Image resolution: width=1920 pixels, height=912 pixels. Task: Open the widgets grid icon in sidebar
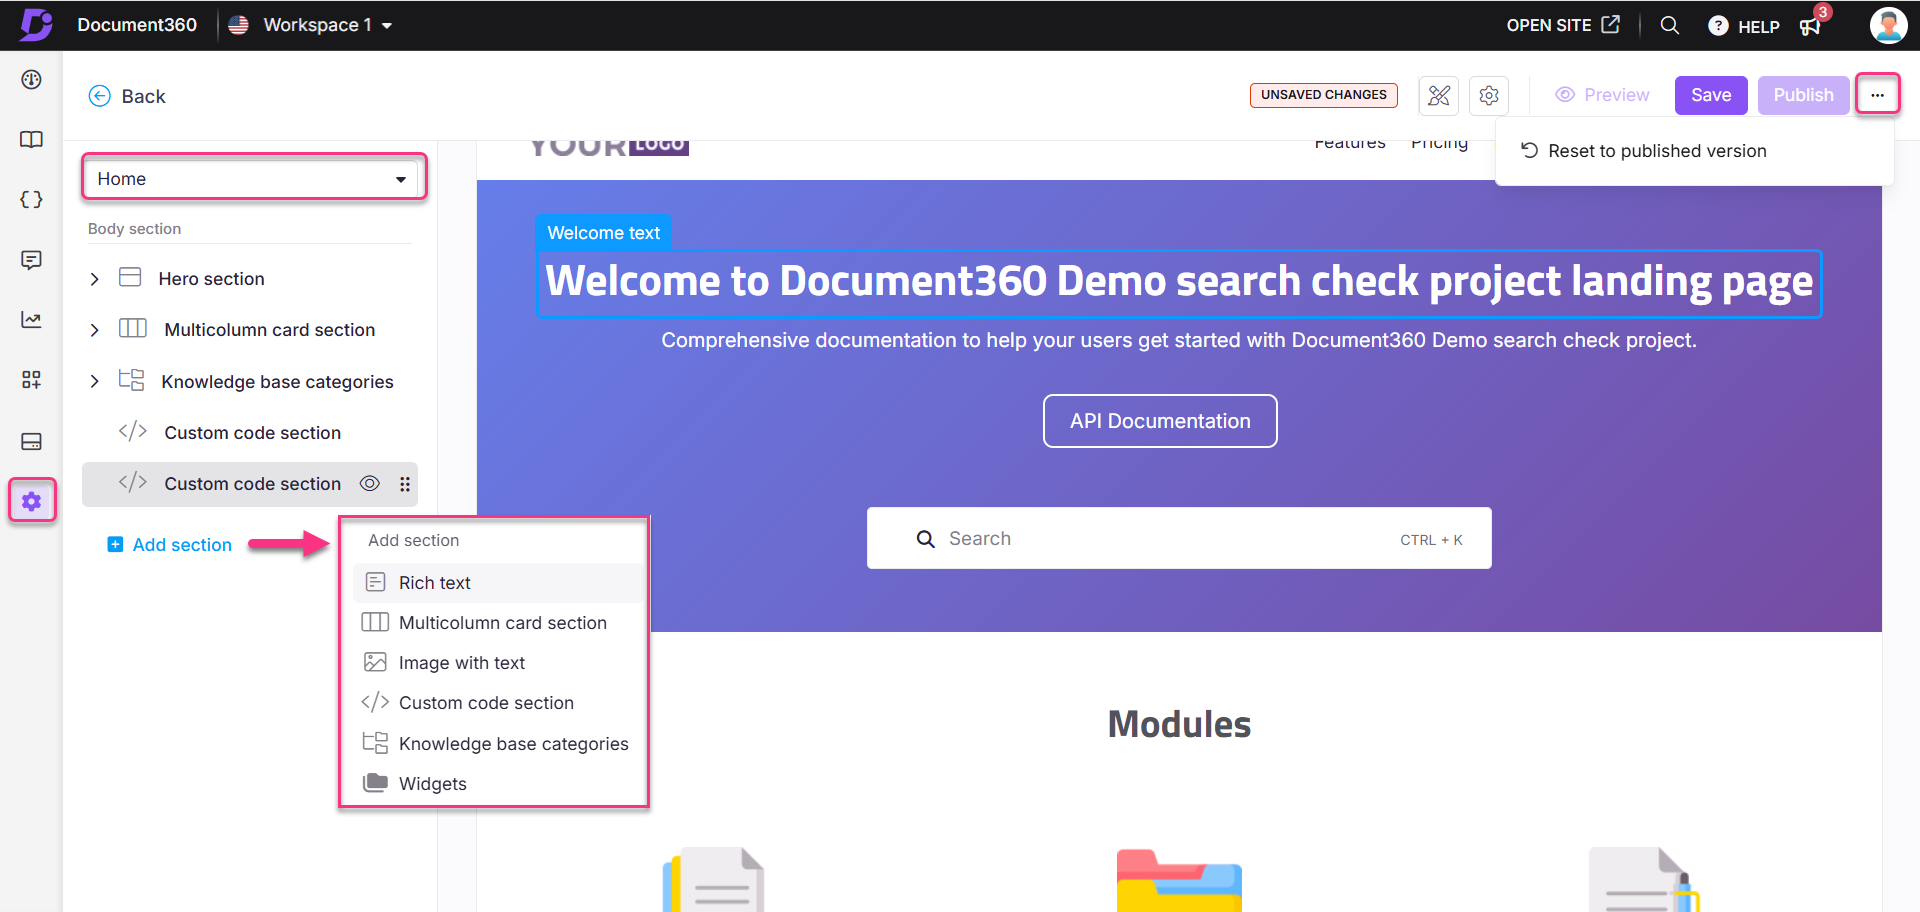31,380
